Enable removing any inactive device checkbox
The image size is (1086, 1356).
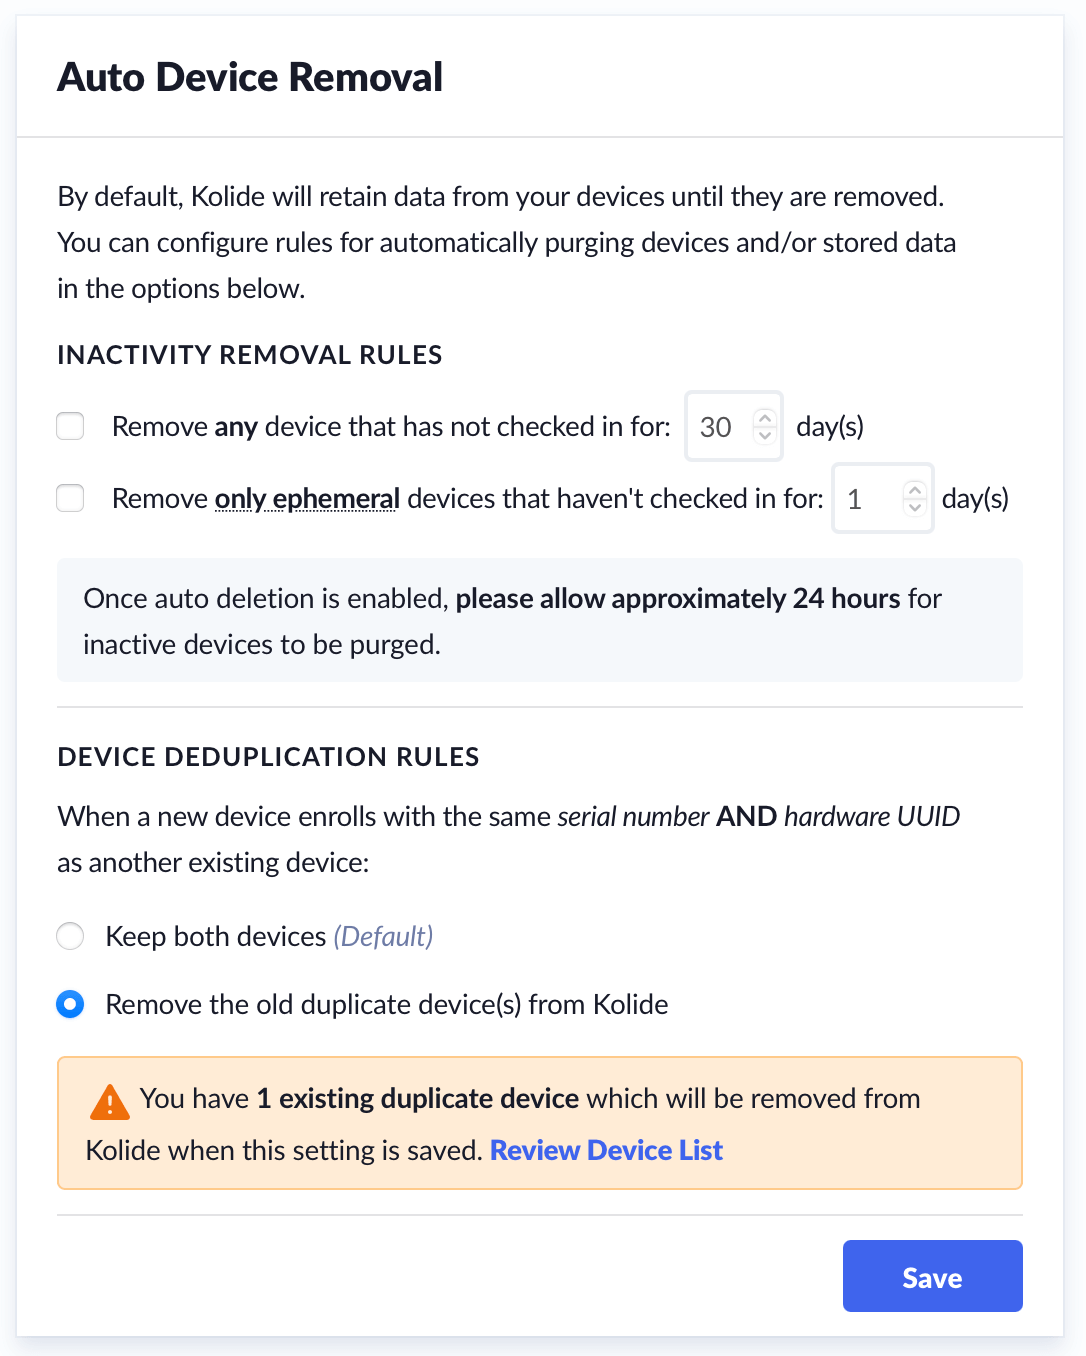[x=70, y=426]
